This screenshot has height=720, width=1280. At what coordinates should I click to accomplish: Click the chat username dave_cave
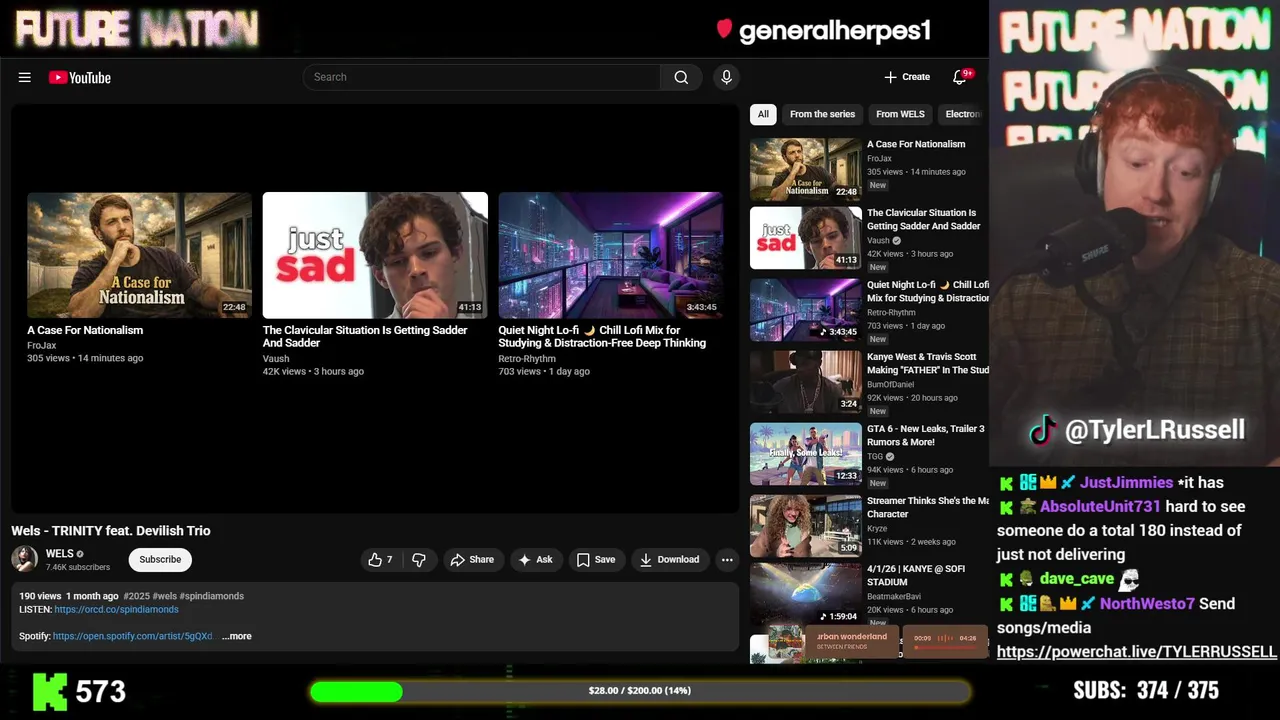[x=1076, y=578]
